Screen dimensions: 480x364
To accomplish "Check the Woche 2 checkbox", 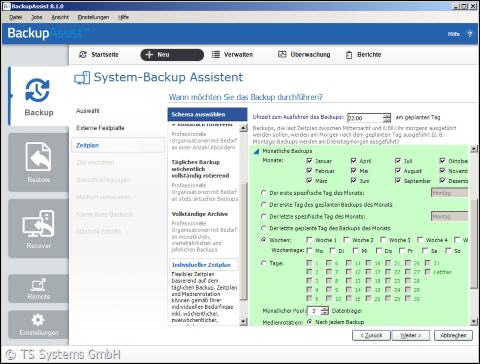I will 346,240.
